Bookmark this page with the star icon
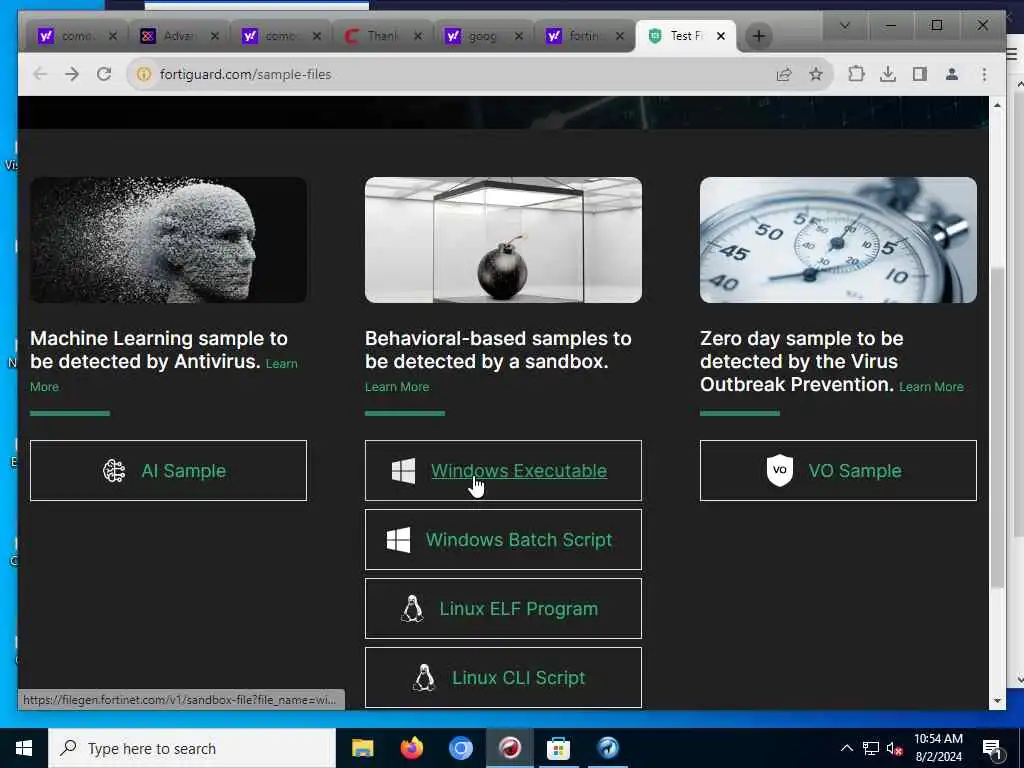The height and width of the screenshot is (768, 1024). 816,74
